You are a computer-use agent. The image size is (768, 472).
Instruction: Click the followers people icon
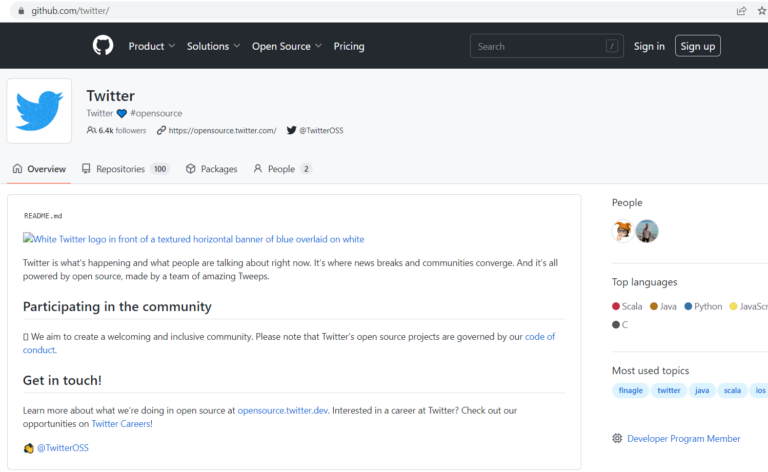[x=91, y=130]
